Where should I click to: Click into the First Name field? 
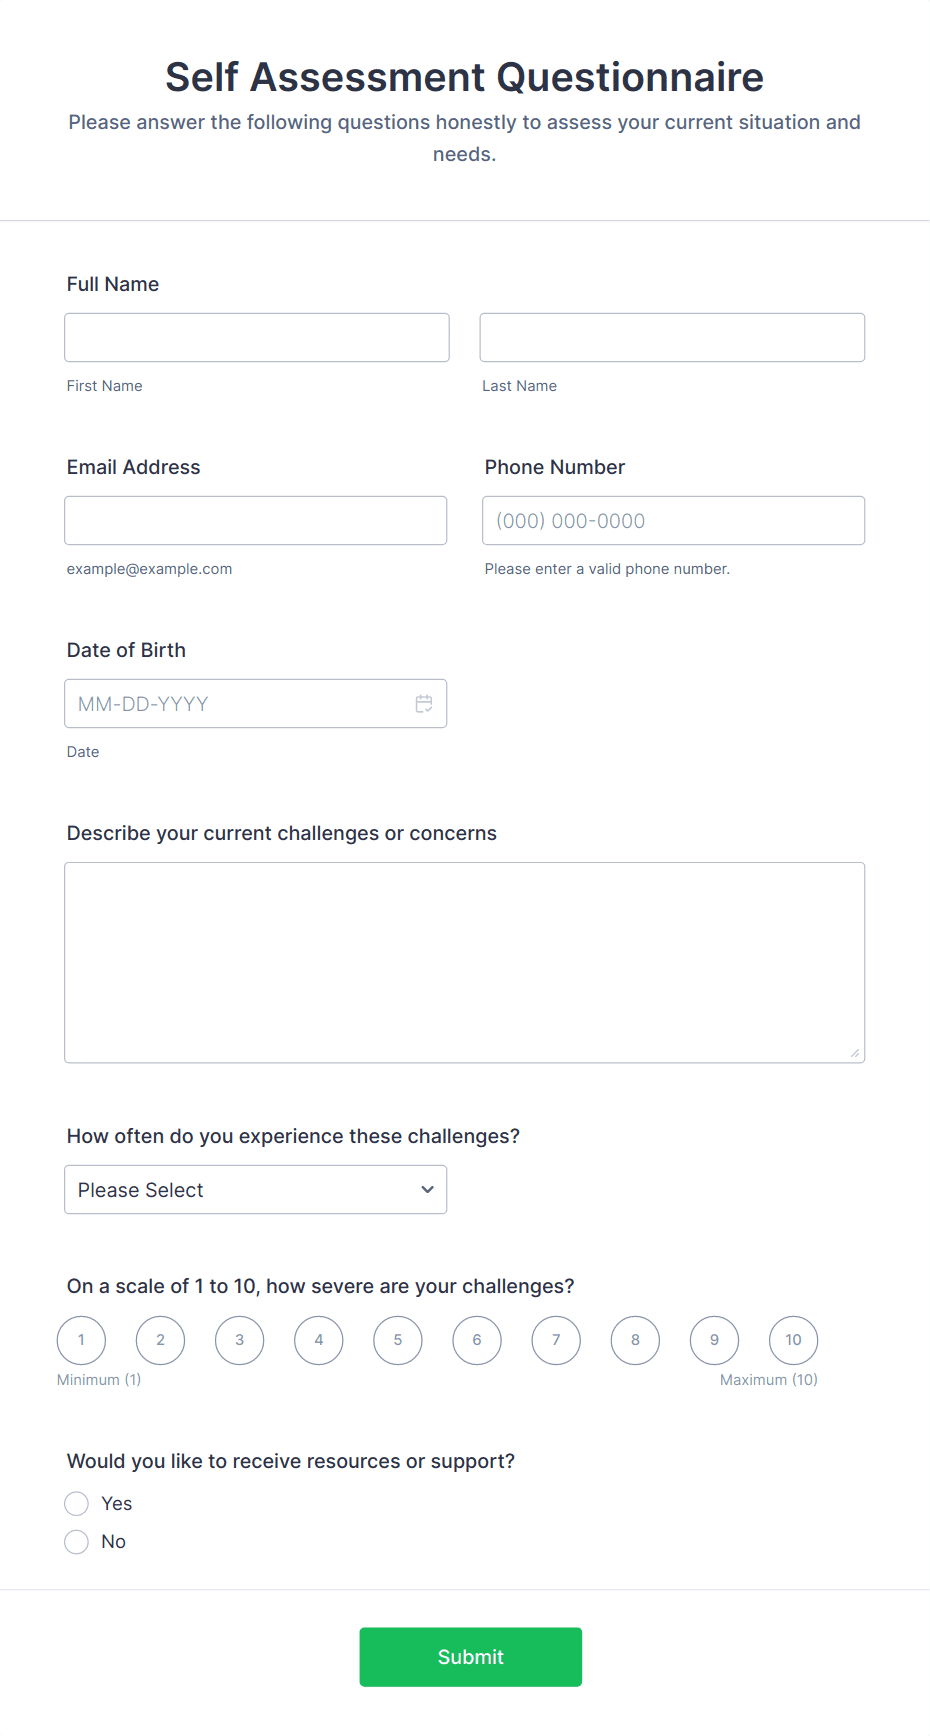pyautogui.click(x=256, y=337)
